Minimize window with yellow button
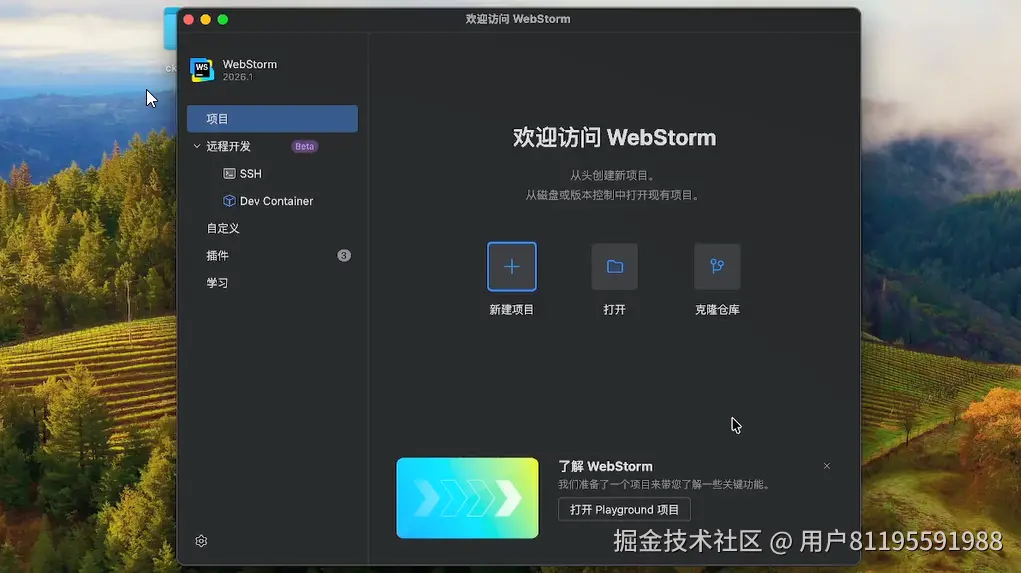The width and height of the screenshot is (1021, 573). (206, 20)
